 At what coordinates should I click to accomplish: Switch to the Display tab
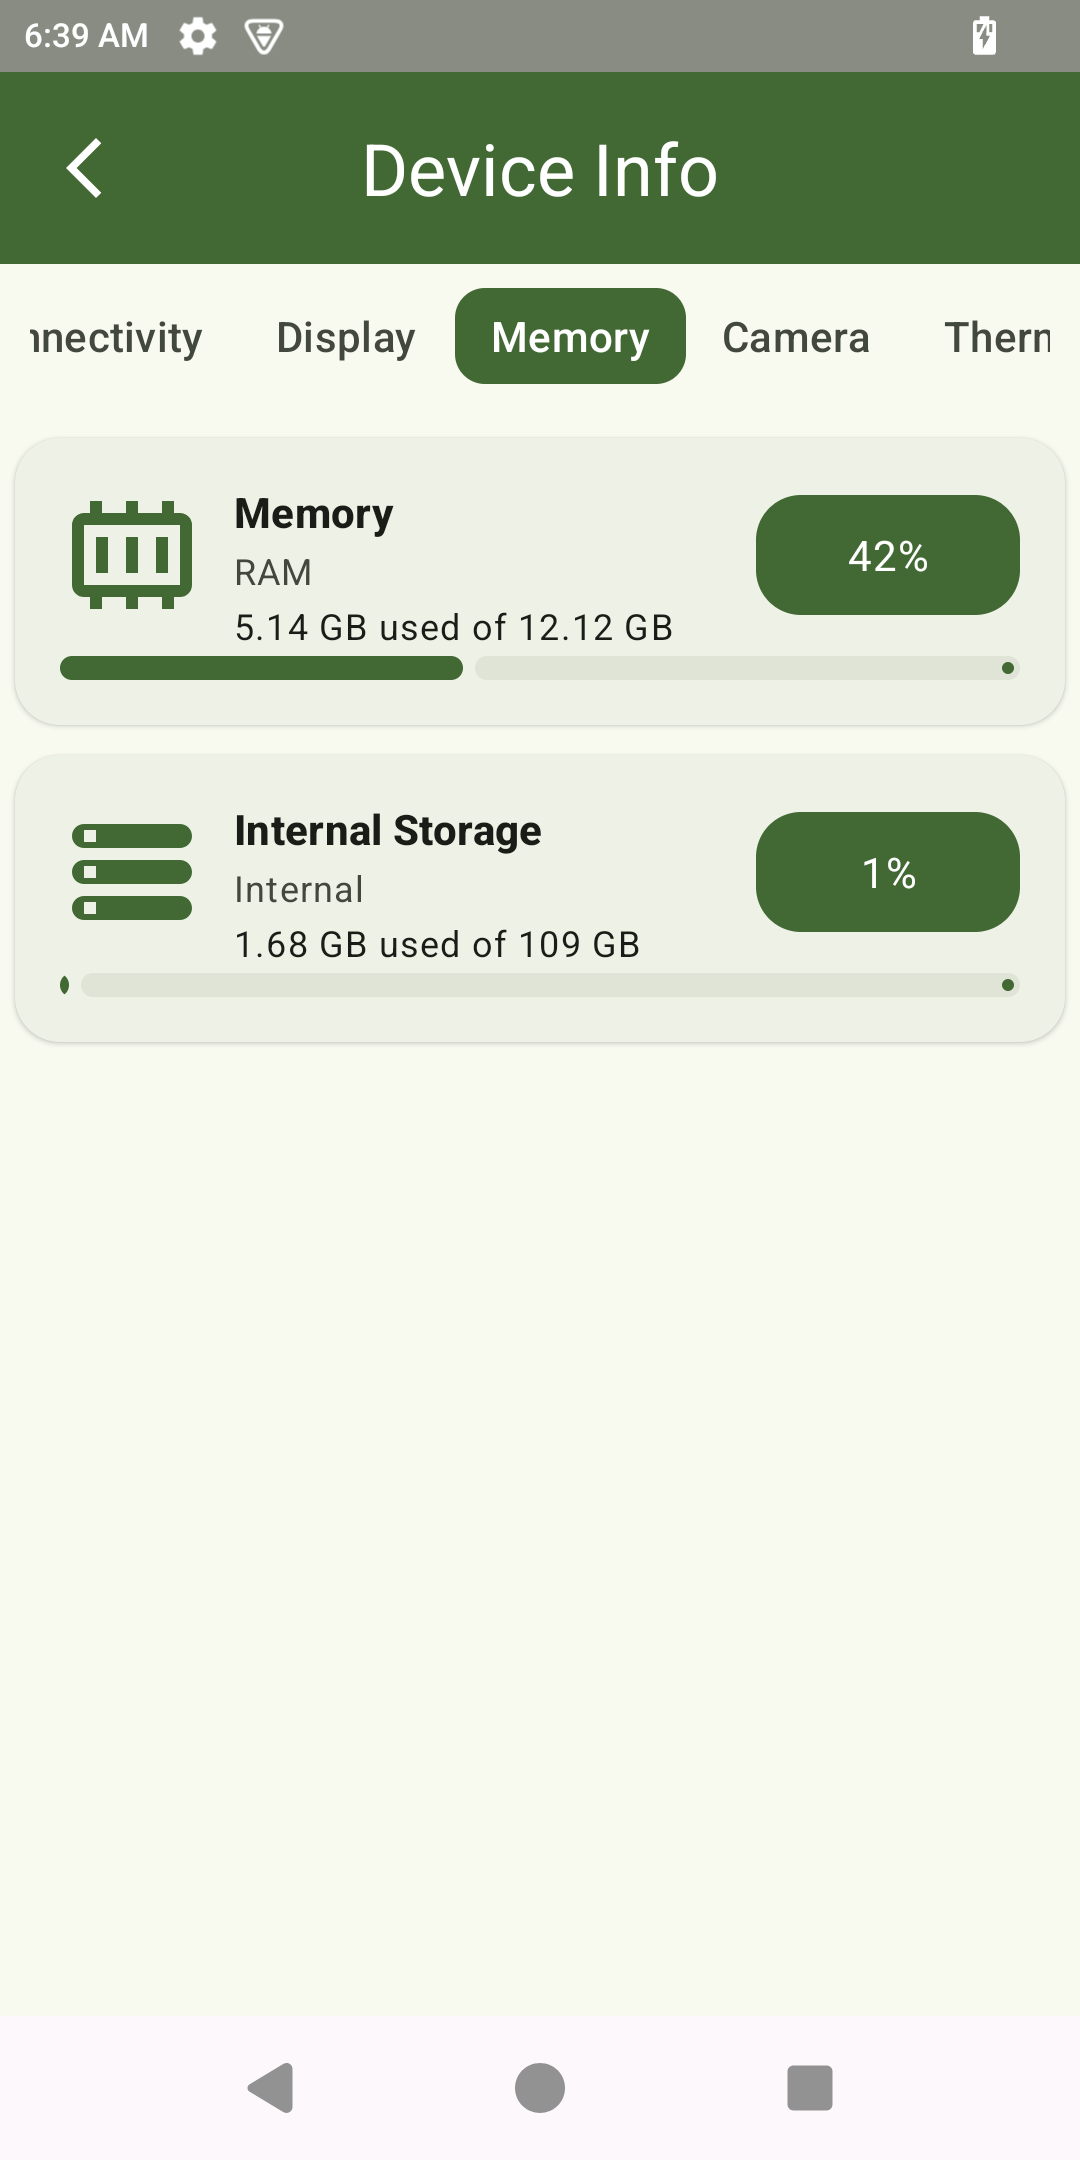click(345, 337)
